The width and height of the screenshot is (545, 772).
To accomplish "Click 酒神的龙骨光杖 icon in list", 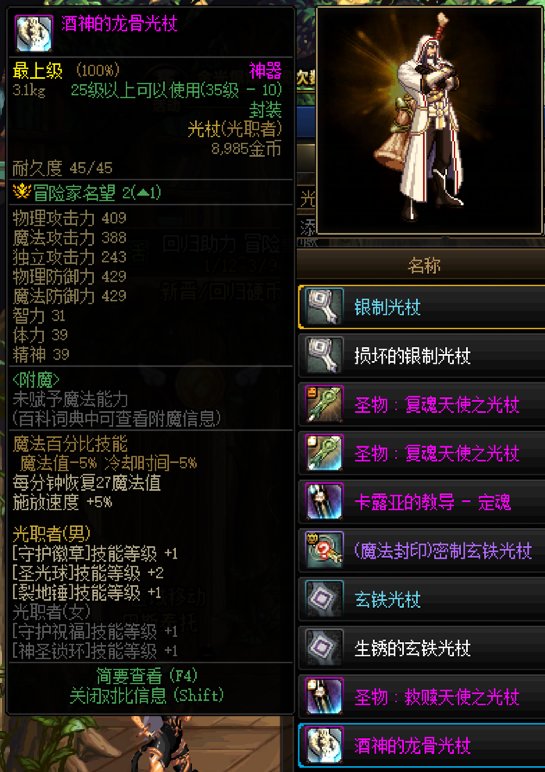I will click(324, 745).
